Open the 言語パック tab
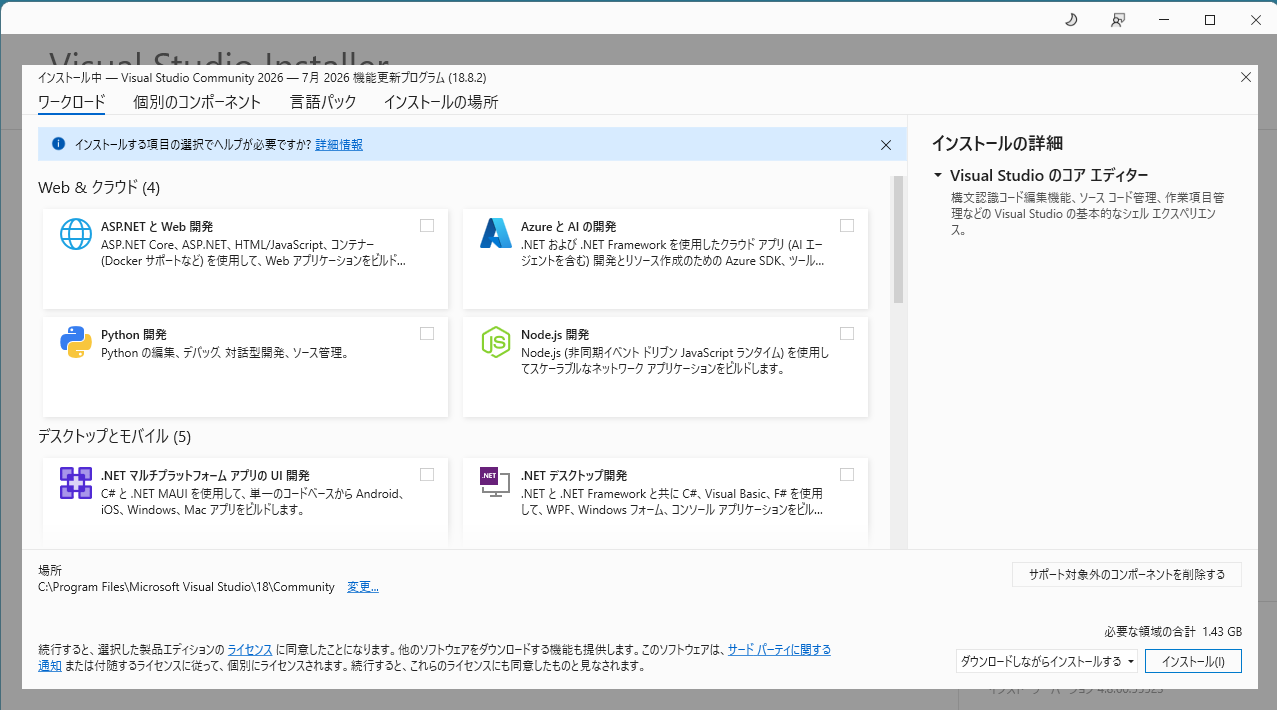Screen dimensions: 1277x710 323,102
